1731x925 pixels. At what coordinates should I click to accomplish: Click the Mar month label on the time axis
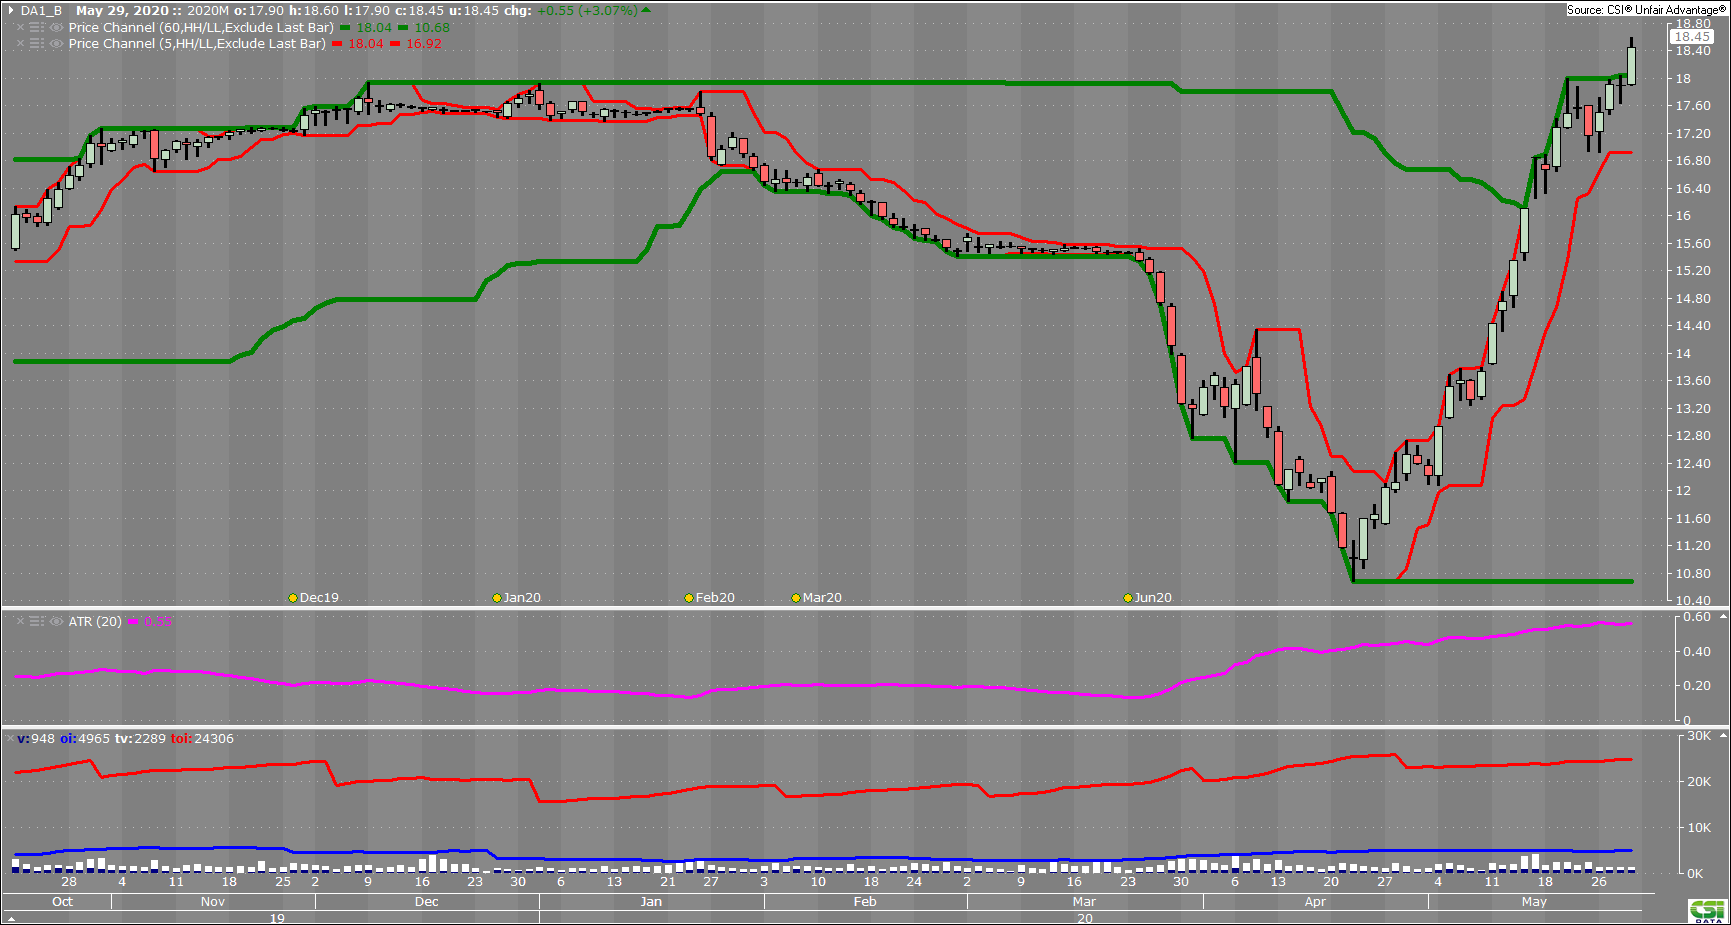[1084, 902]
